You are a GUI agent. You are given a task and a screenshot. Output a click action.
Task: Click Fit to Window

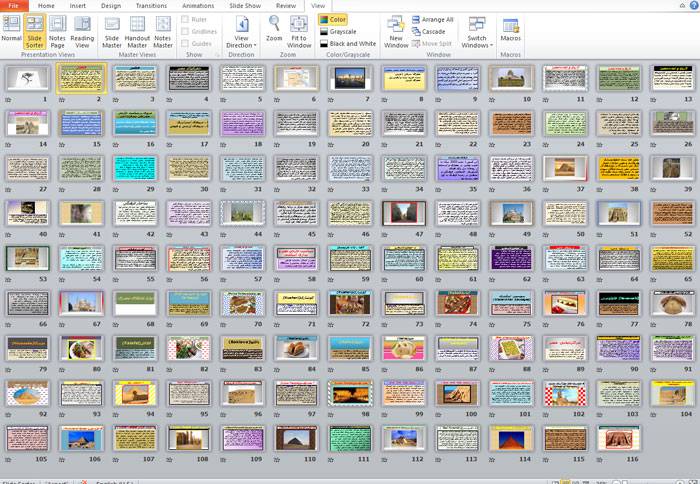[x=299, y=31]
